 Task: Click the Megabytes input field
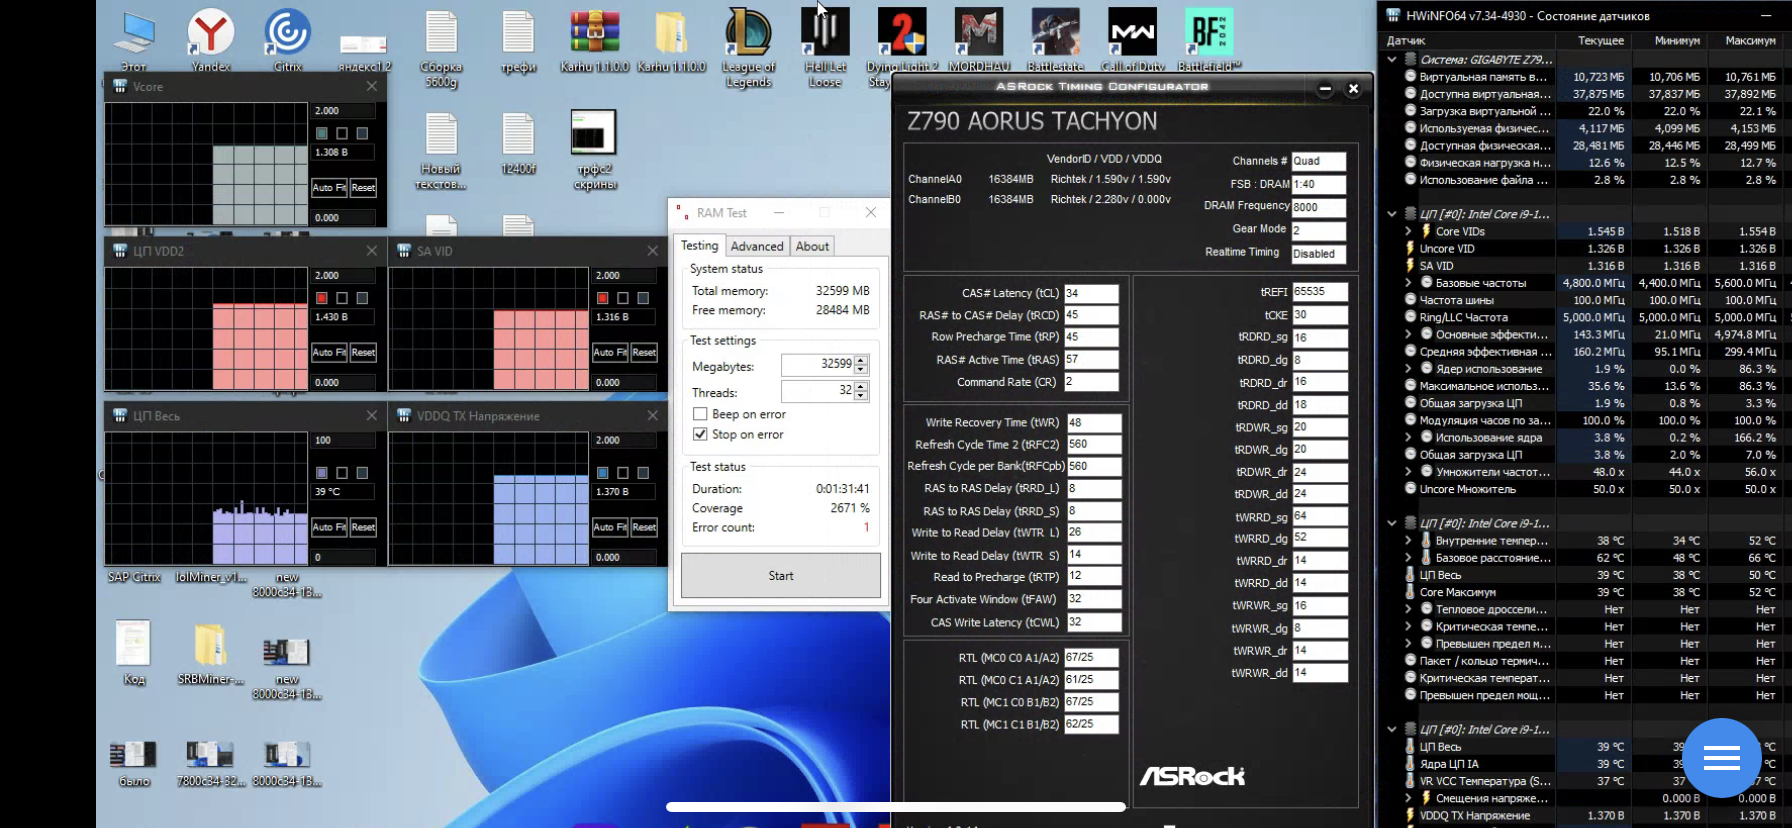[x=817, y=365]
